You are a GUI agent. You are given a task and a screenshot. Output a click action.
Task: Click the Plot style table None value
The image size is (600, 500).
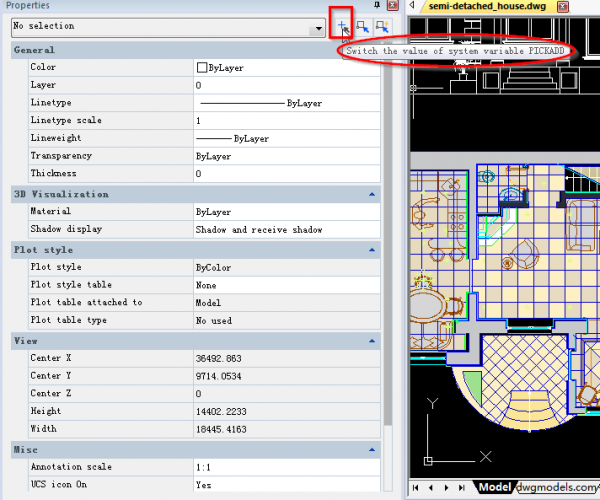[x=287, y=285]
